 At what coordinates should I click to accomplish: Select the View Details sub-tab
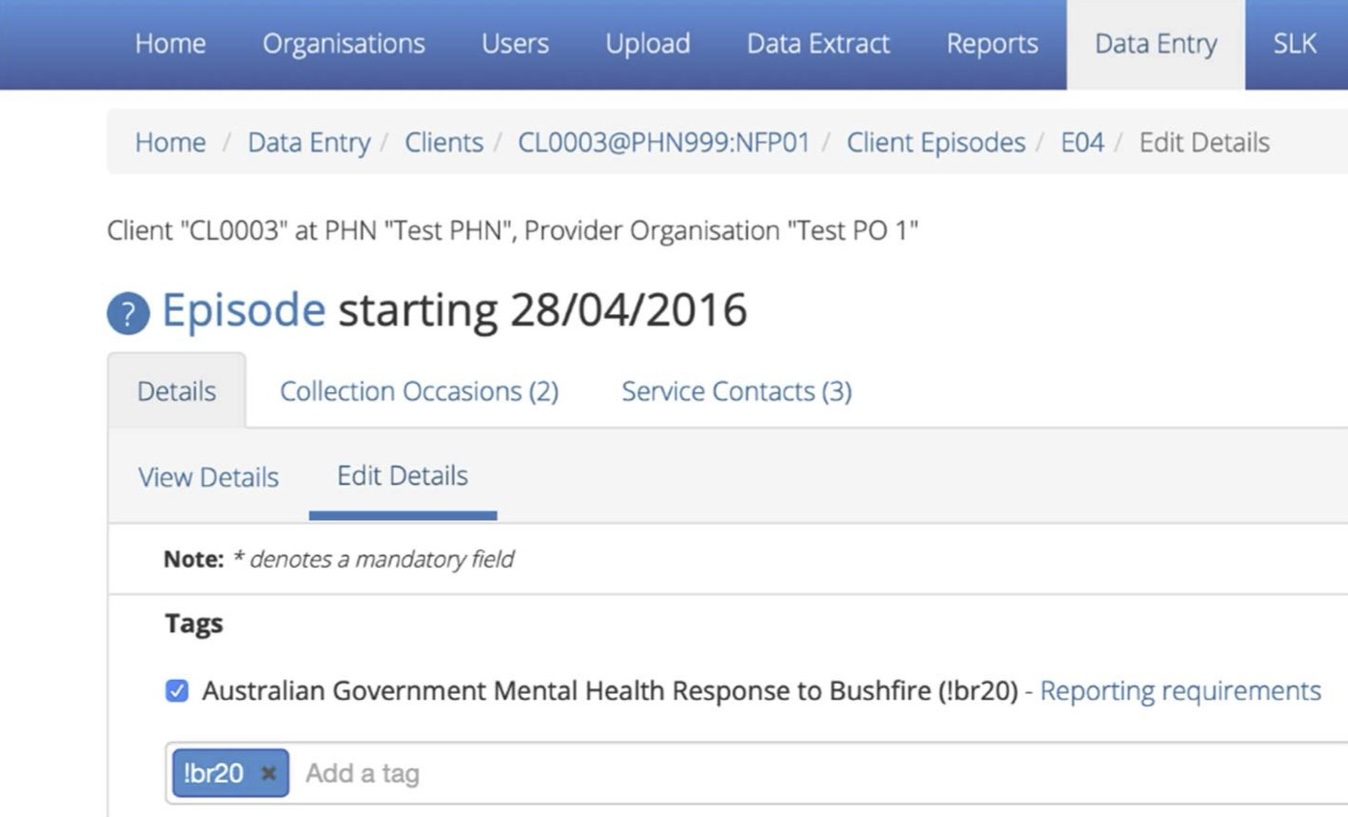click(x=208, y=477)
